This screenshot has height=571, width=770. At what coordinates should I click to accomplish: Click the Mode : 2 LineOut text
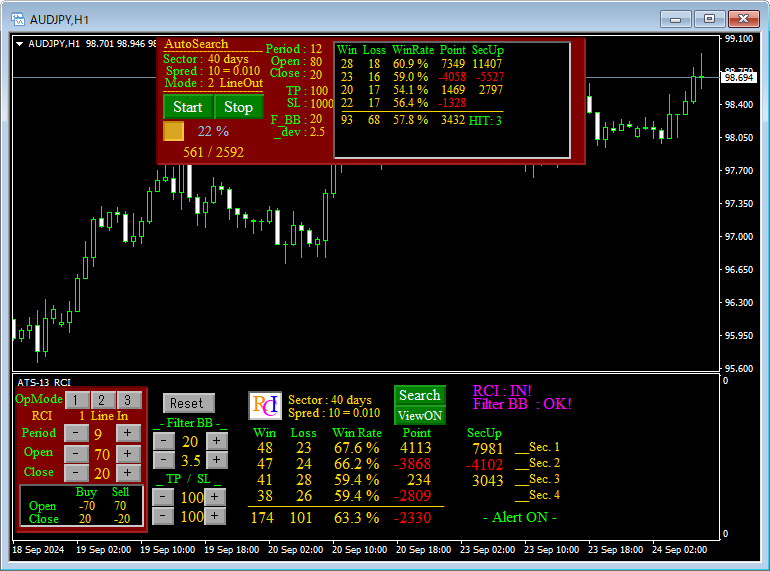coord(214,83)
